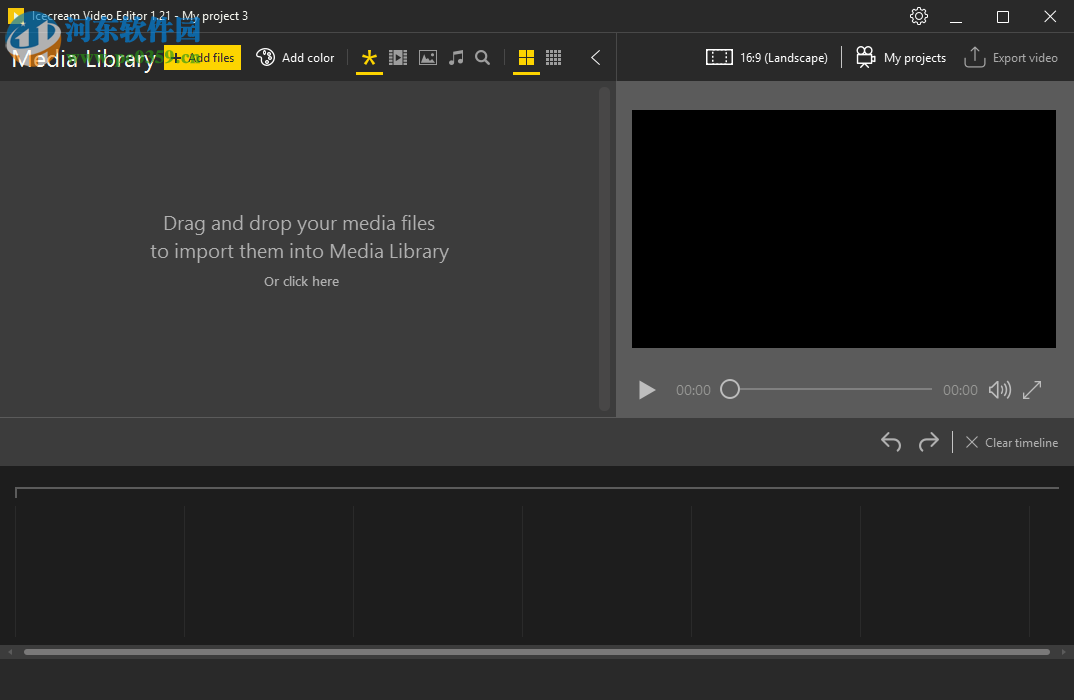This screenshot has width=1074, height=700.
Task: Open the 16:9 Landscape aspect ratio selector
Action: point(766,57)
